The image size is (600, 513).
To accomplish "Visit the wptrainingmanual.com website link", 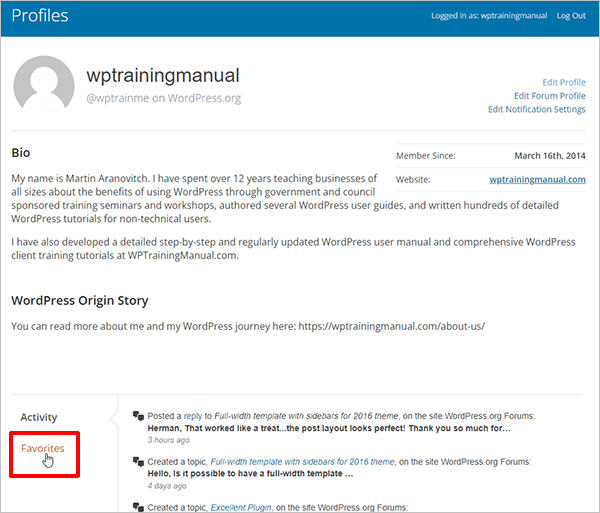I will click(537, 180).
